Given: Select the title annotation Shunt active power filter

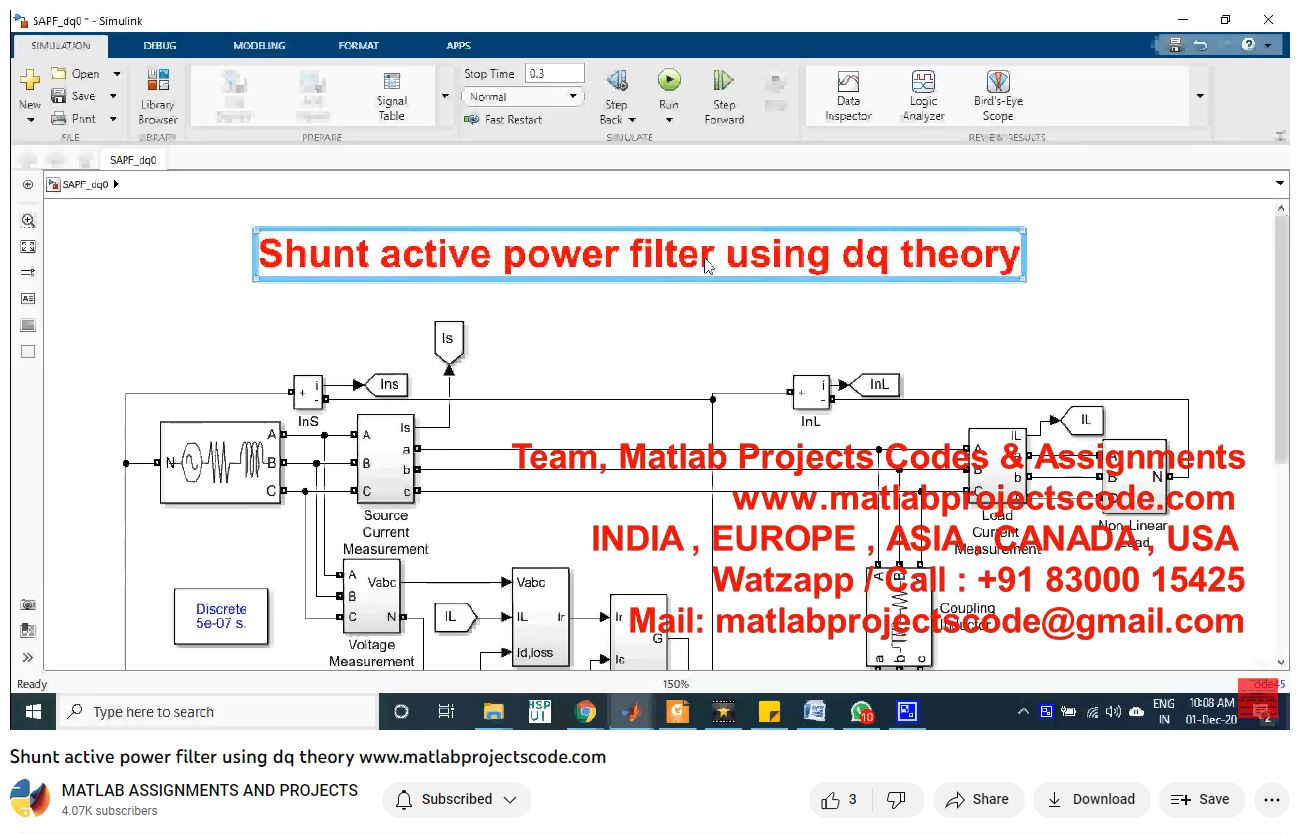Looking at the screenshot, I should 639,254.
